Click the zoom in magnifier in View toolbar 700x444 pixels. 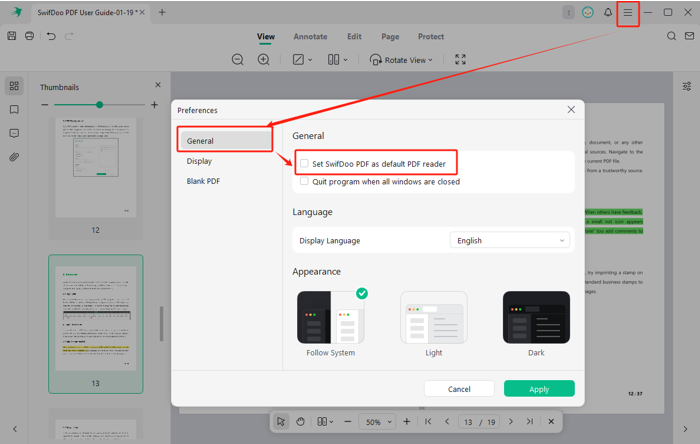[x=264, y=59]
